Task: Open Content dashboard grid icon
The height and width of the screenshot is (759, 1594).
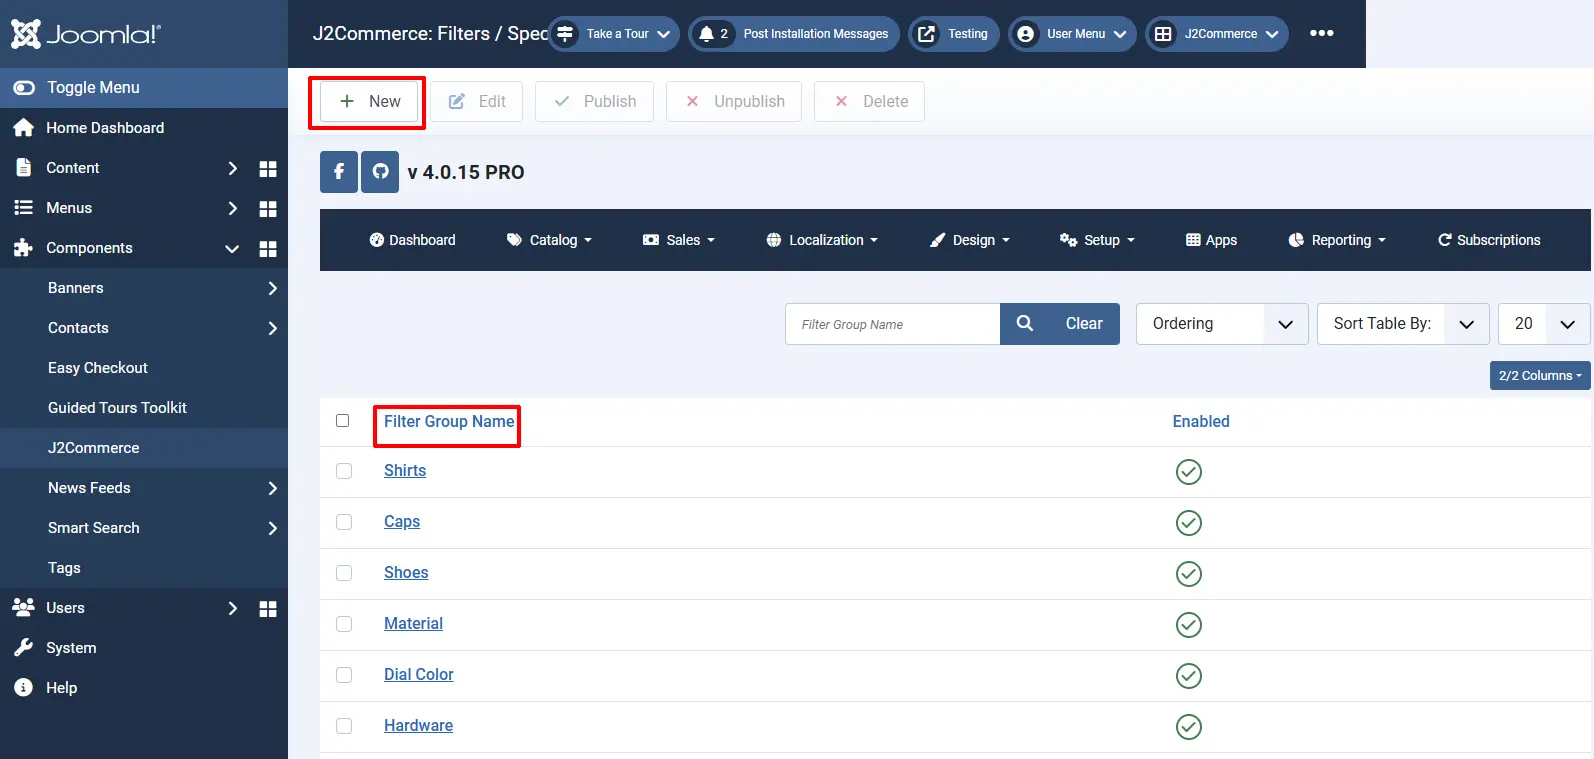Action: click(268, 168)
